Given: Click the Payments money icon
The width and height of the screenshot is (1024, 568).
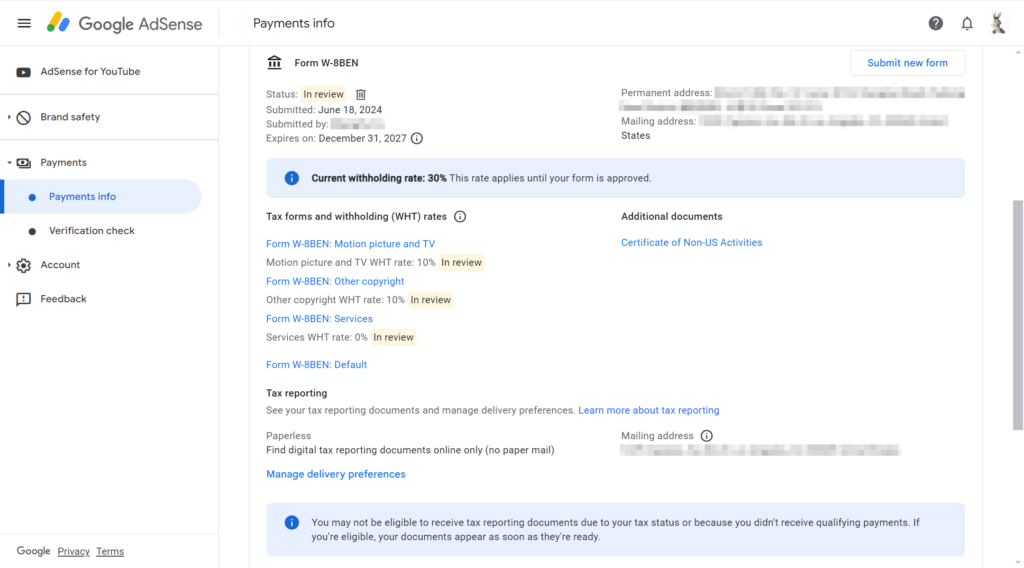Looking at the screenshot, I should pyautogui.click(x=24, y=163).
